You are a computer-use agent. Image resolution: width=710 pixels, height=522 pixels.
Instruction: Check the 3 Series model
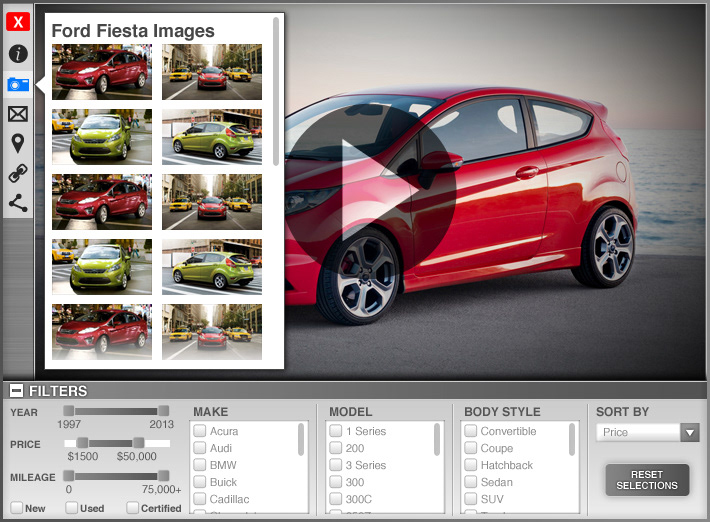(x=336, y=465)
